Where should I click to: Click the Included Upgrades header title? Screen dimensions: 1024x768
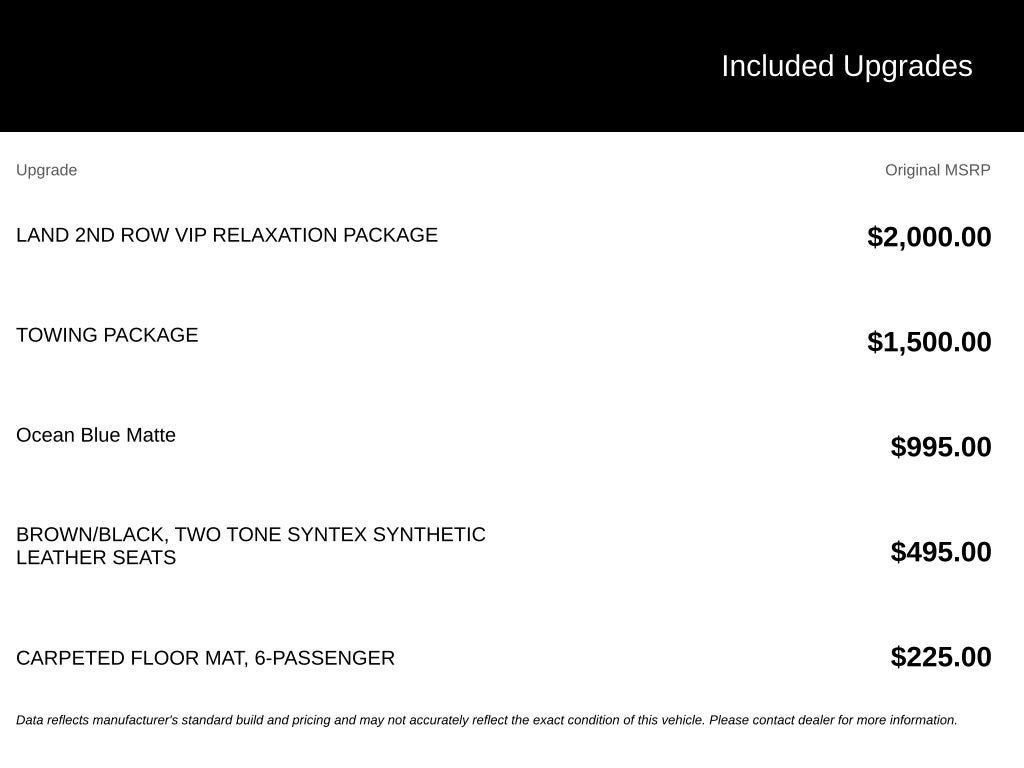[846, 67]
